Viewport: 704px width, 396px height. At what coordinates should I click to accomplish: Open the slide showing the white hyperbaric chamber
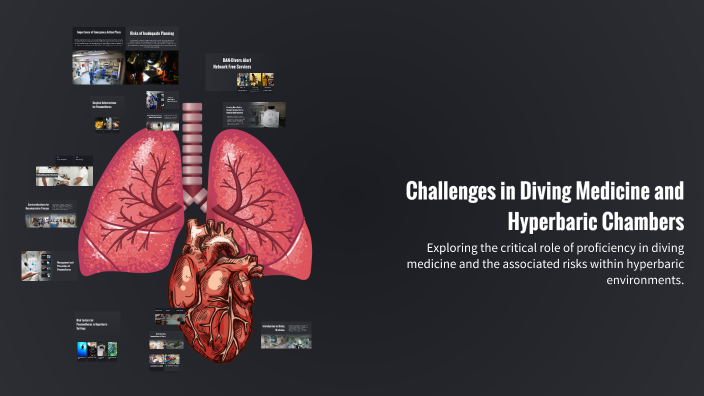point(254,114)
